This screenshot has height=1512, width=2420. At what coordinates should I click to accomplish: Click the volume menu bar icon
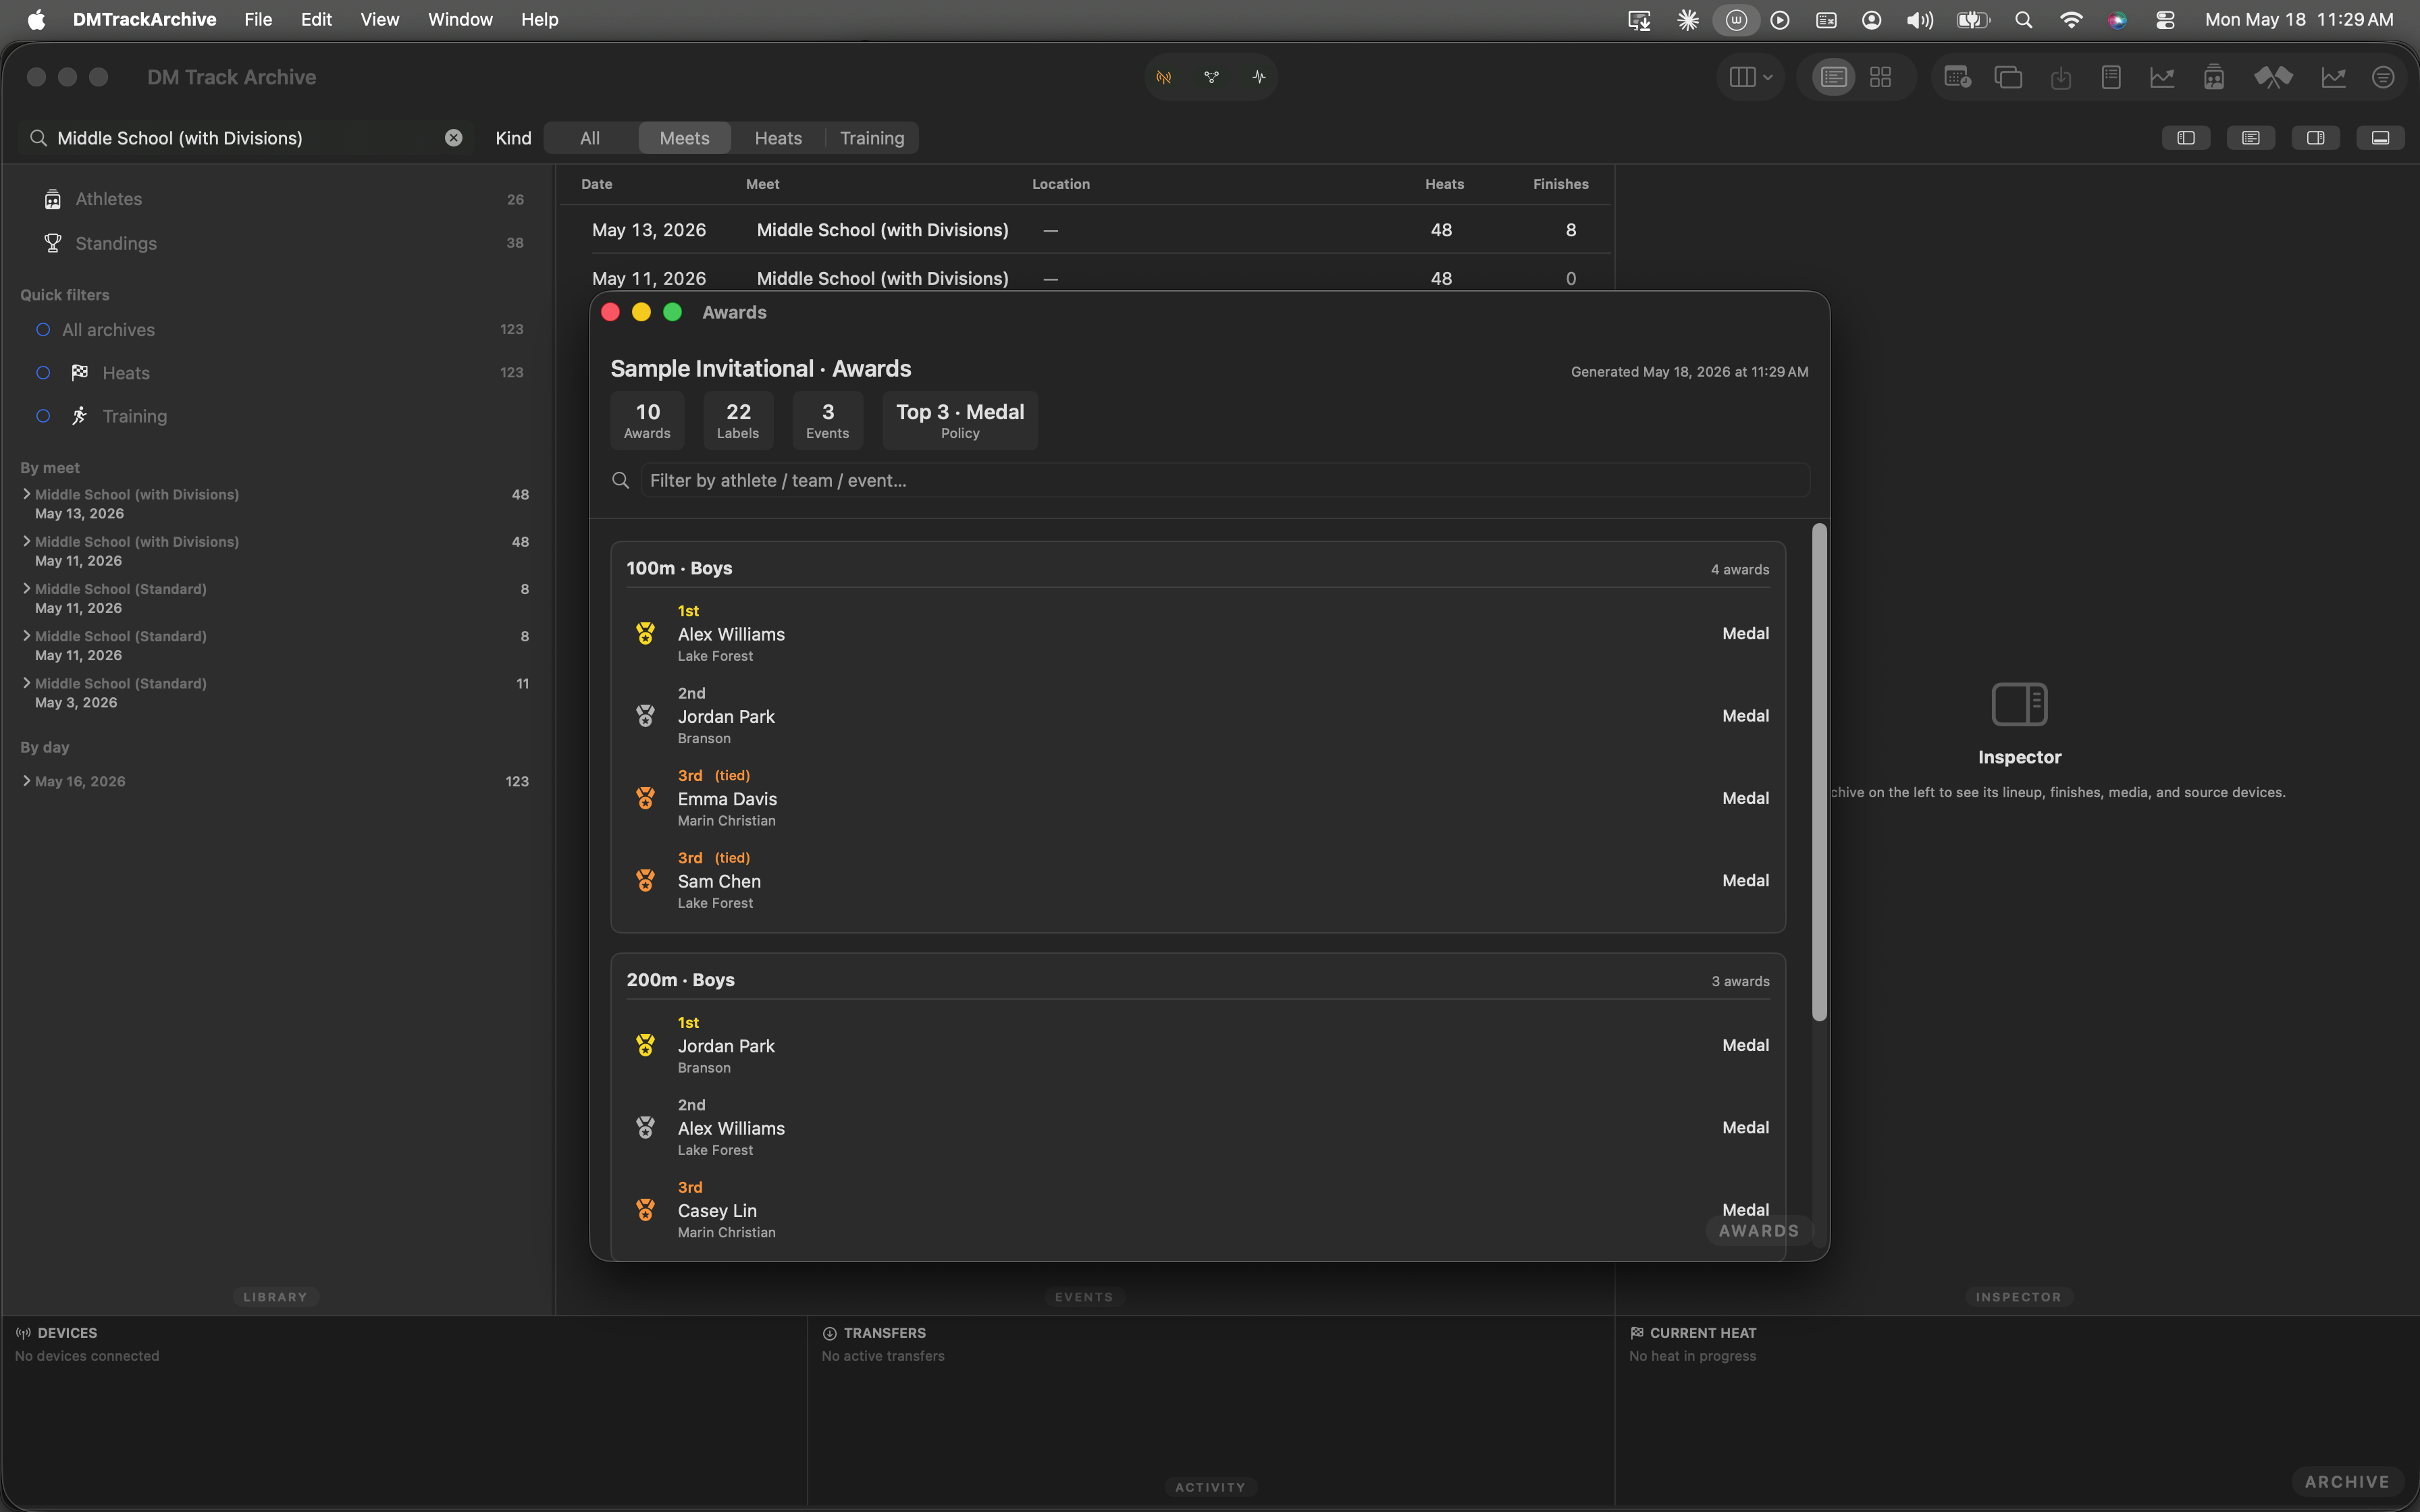pyautogui.click(x=1919, y=20)
